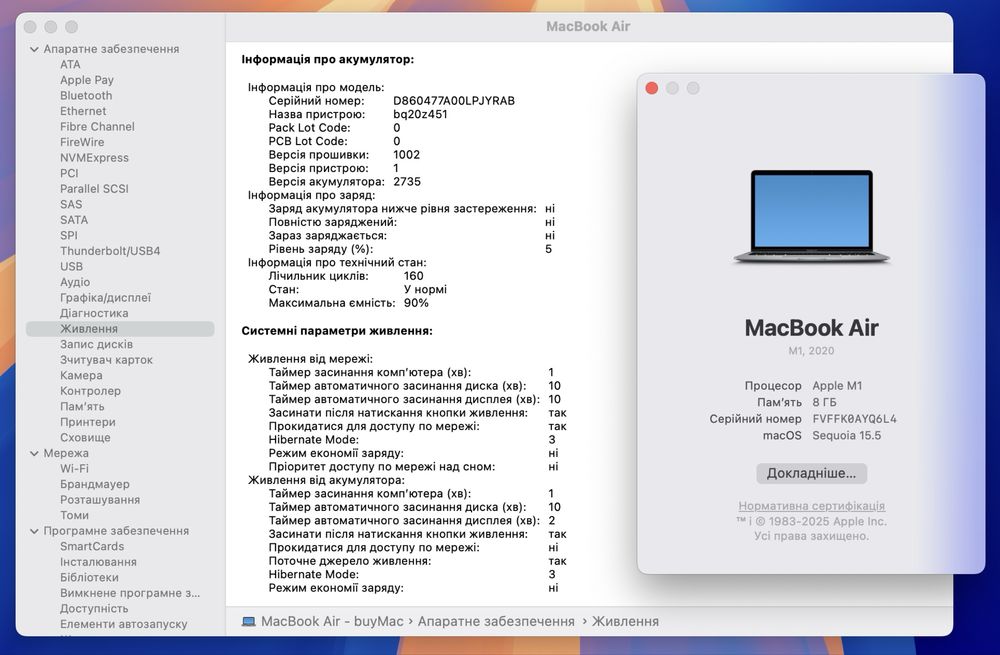This screenshot has width=1000, height=655.
Task: Select Запис дисків in the sidebar
Action: coord(96,344)
